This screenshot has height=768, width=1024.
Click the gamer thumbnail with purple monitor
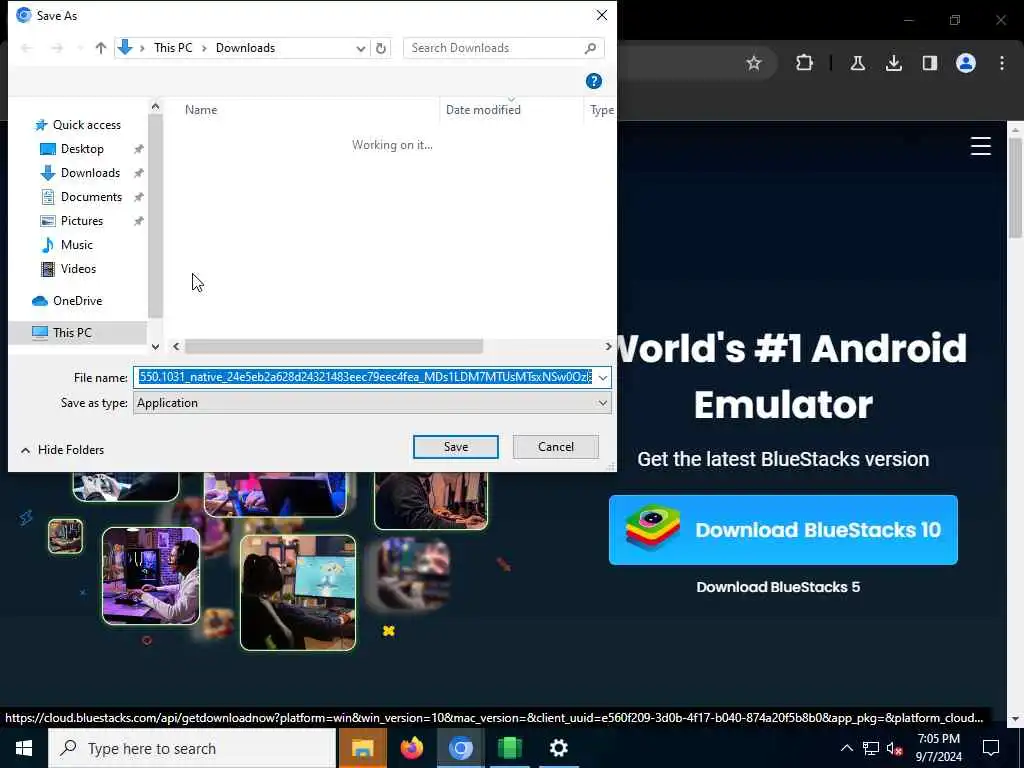pyautogui.click(x=151, y=575)
